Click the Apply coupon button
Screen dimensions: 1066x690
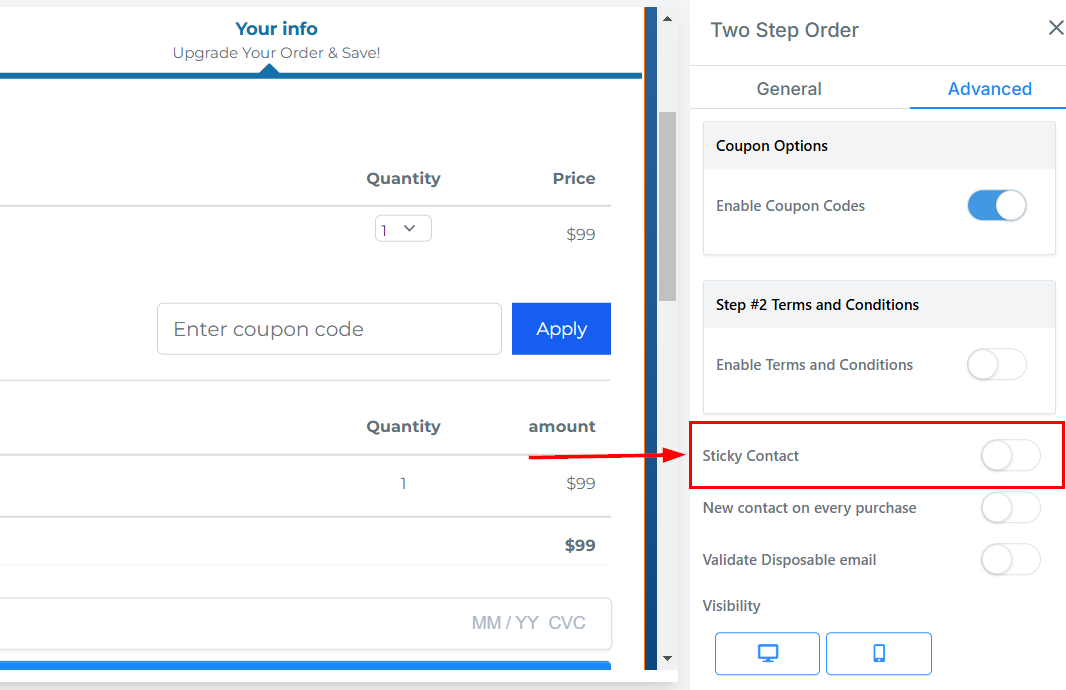(561, 329)
